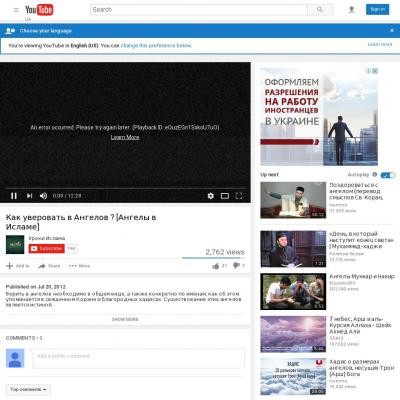This screenshot has width=400, height=400.
Task: Close the language banner
Action: click(x=392, y=31)
